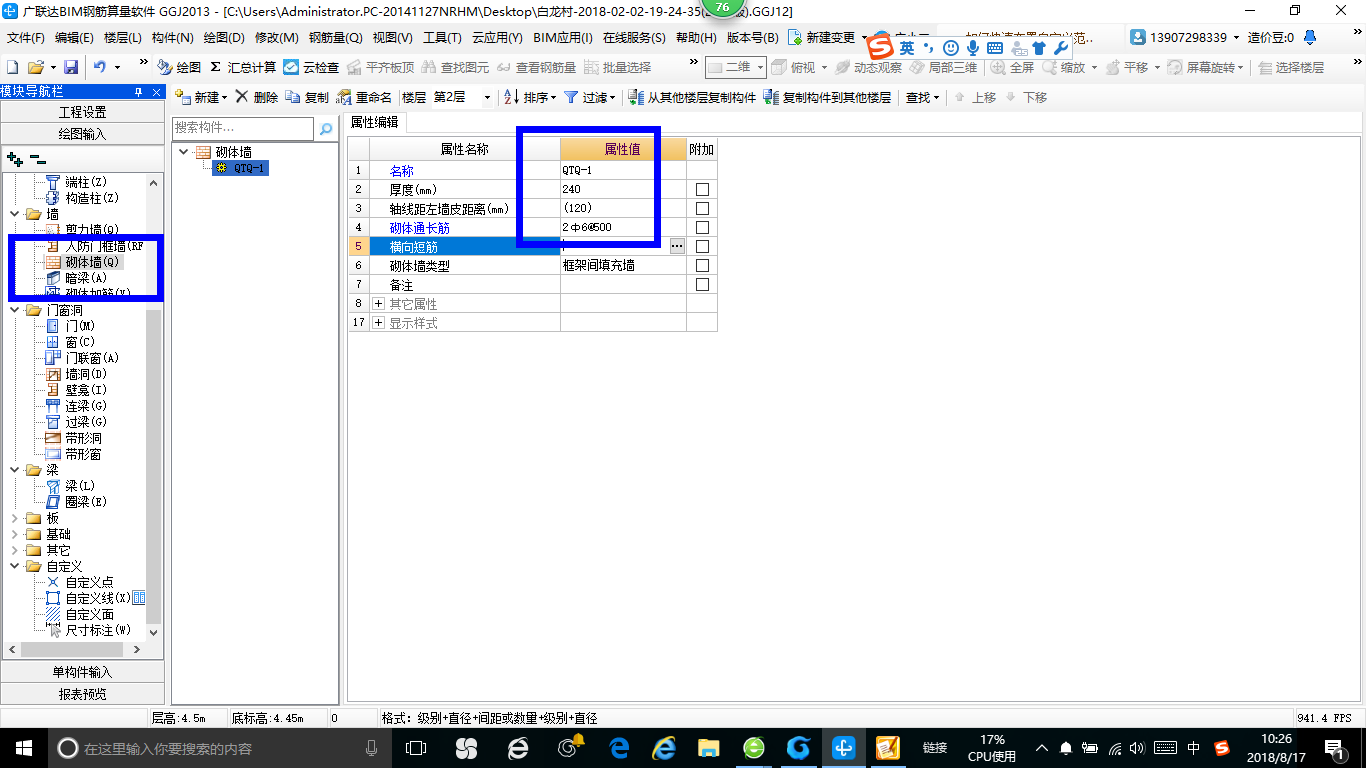Tick 附加 checkbox for 横向短筋 row
The width and height of the screenshot is (1366, 768).
(702, 246)
